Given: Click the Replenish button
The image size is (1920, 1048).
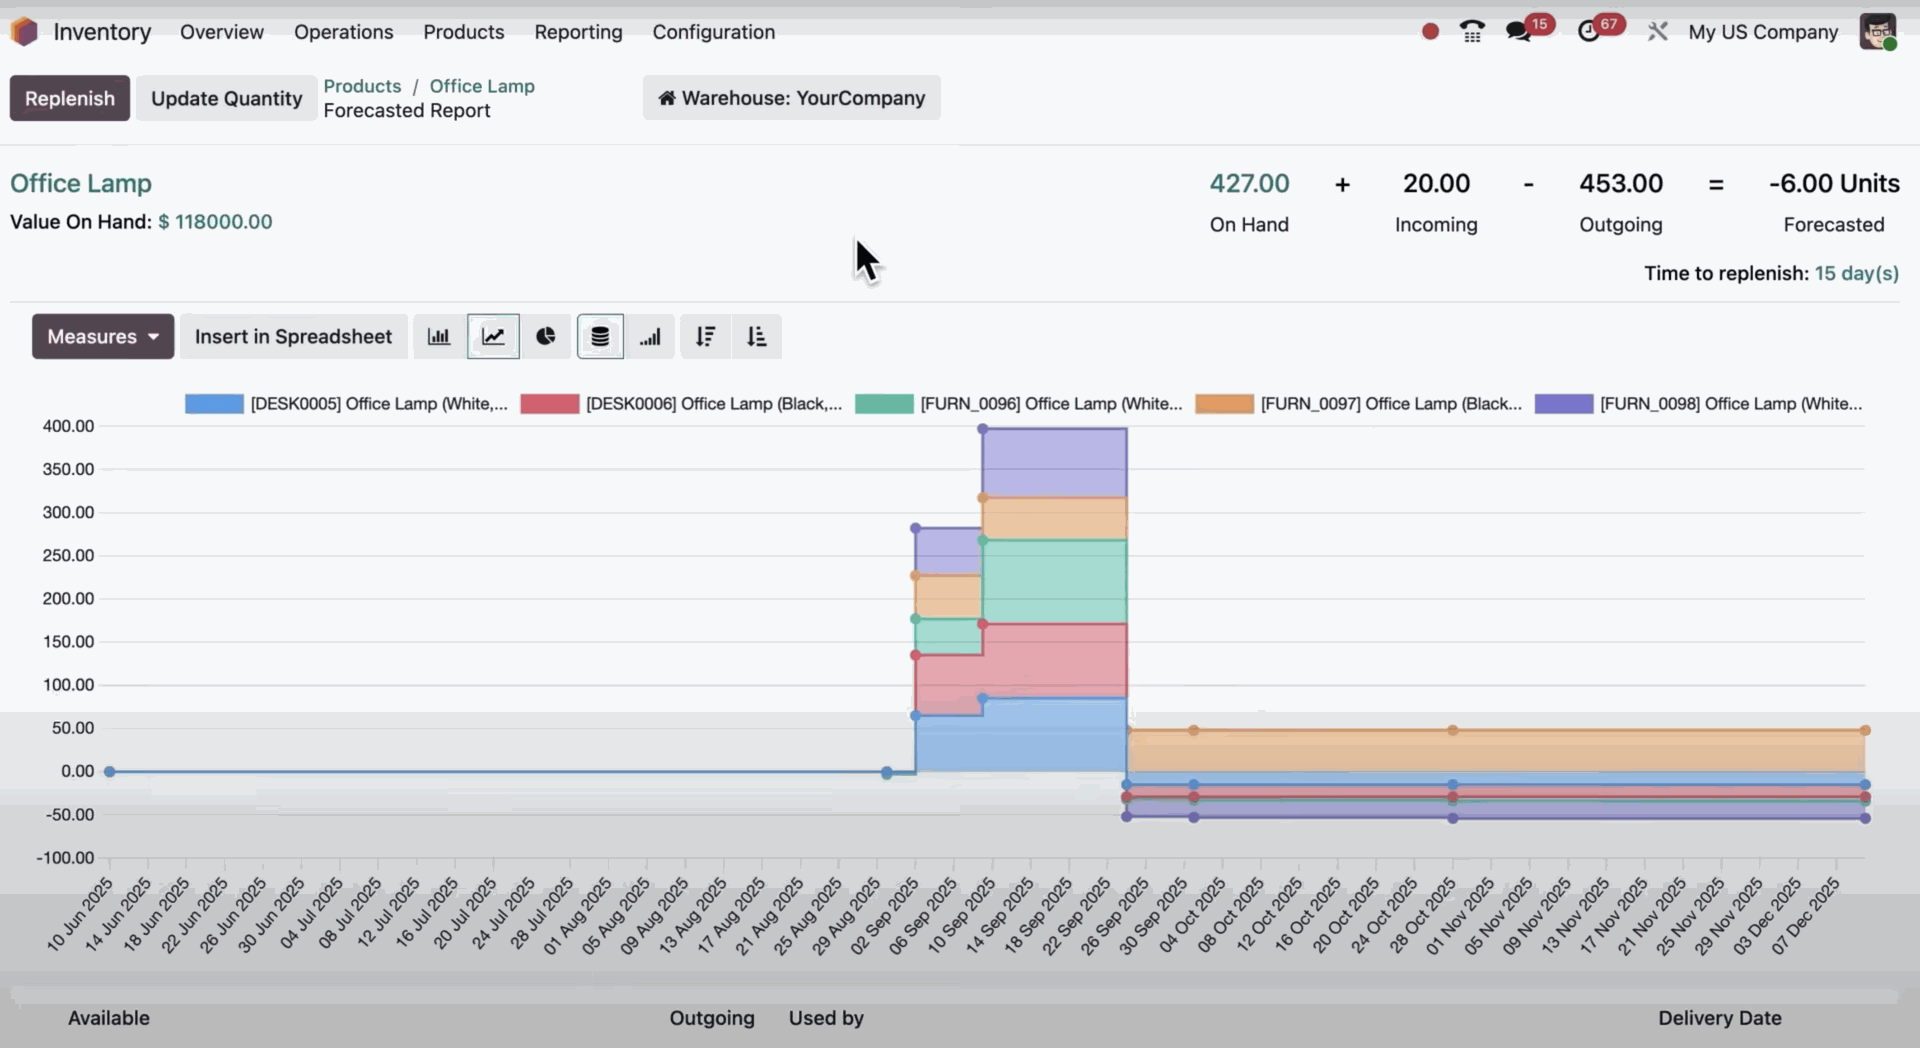Looking at the screenshot, I should click(70, 98).
